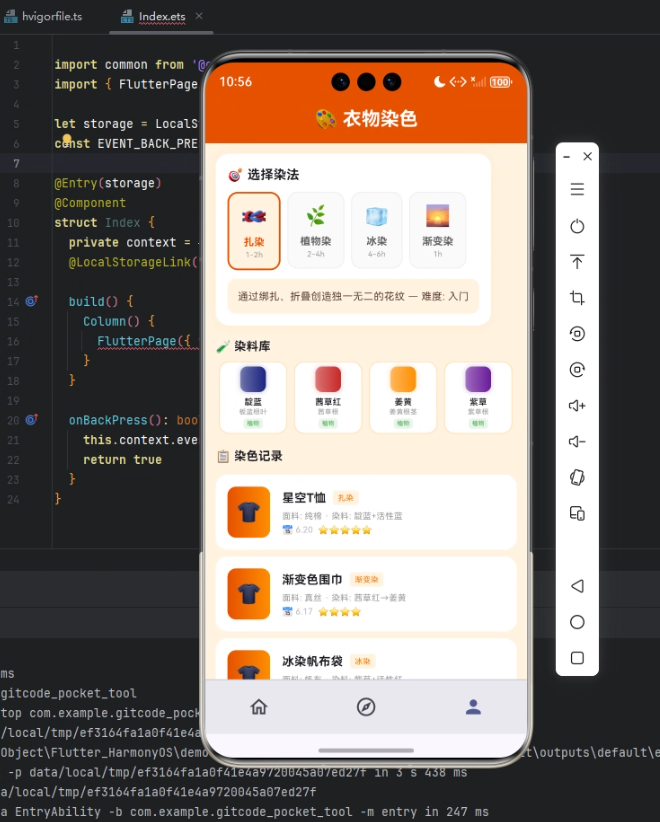Open the 星空T恤 dyeing record
Image resolution: width=660 pixels, height=822 pixels.
click(x=366, y=512)
